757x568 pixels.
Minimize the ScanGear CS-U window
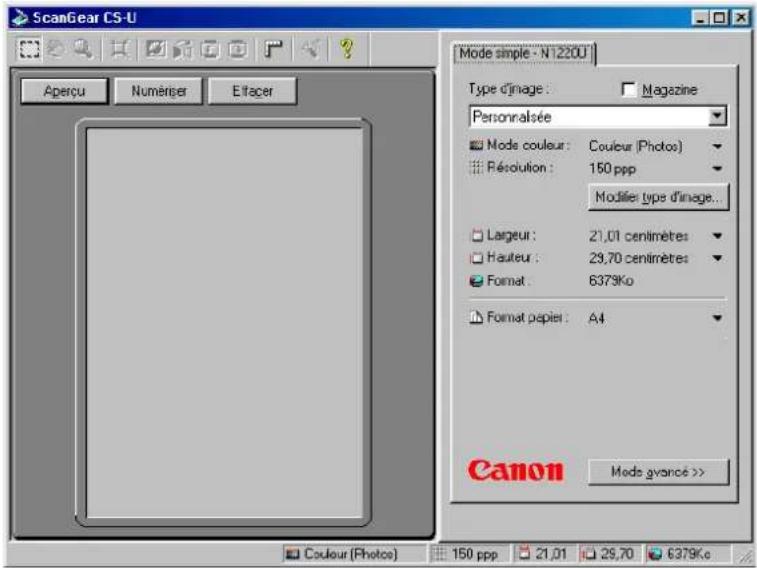701,18
